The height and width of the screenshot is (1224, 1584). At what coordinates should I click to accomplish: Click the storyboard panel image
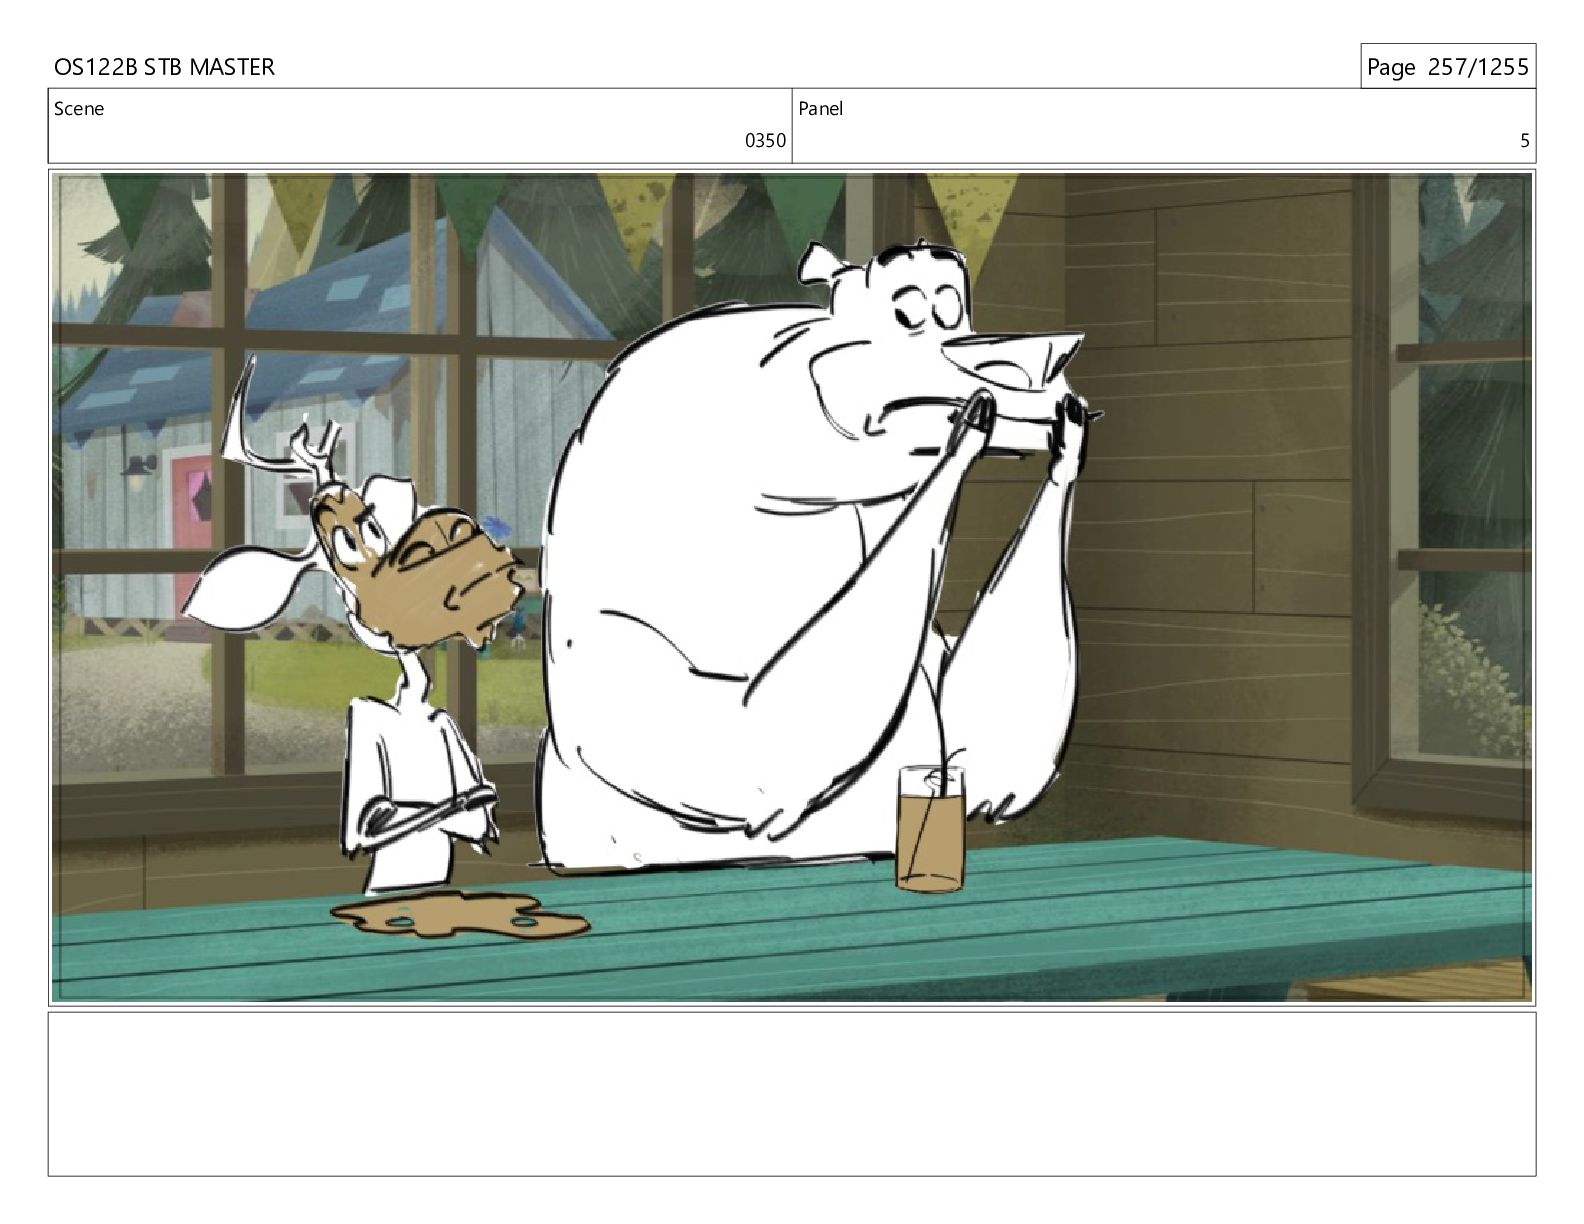[792, 587]
